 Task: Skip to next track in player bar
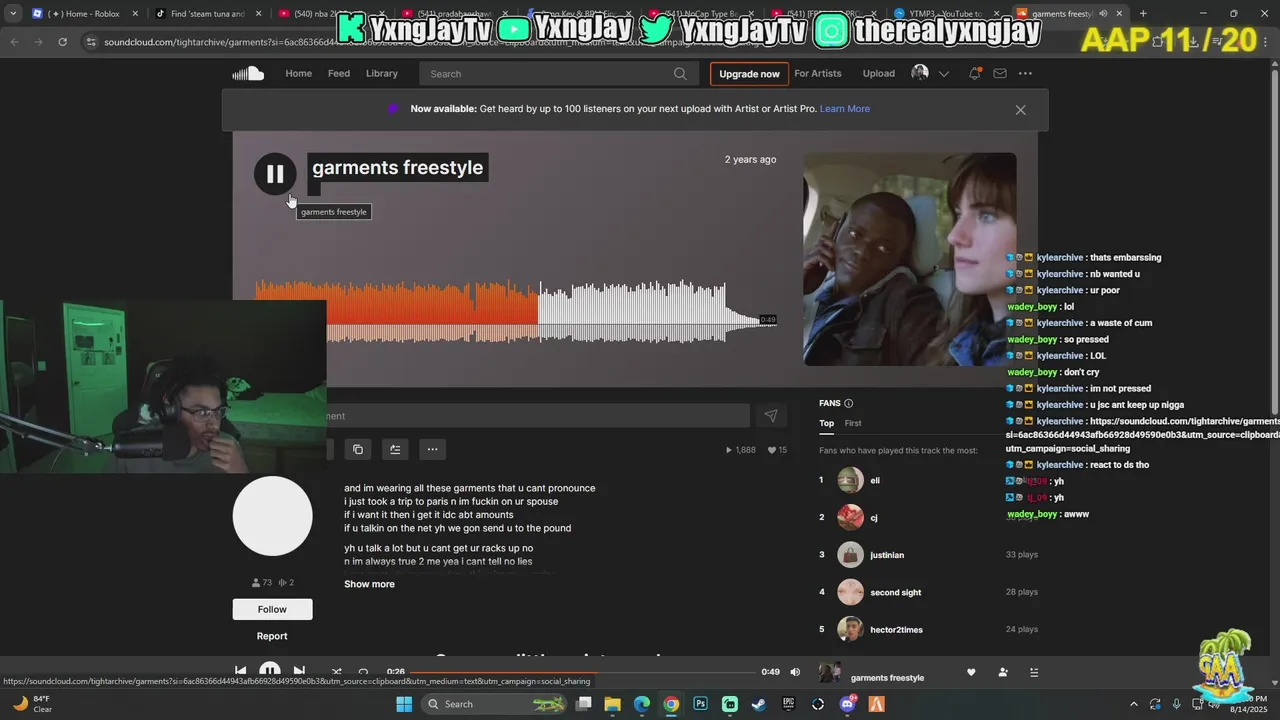click(299, 671)
